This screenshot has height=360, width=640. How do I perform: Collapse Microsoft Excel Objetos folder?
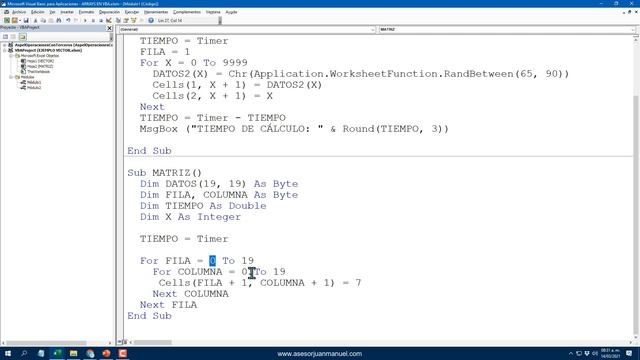click(x=11, y=56)
